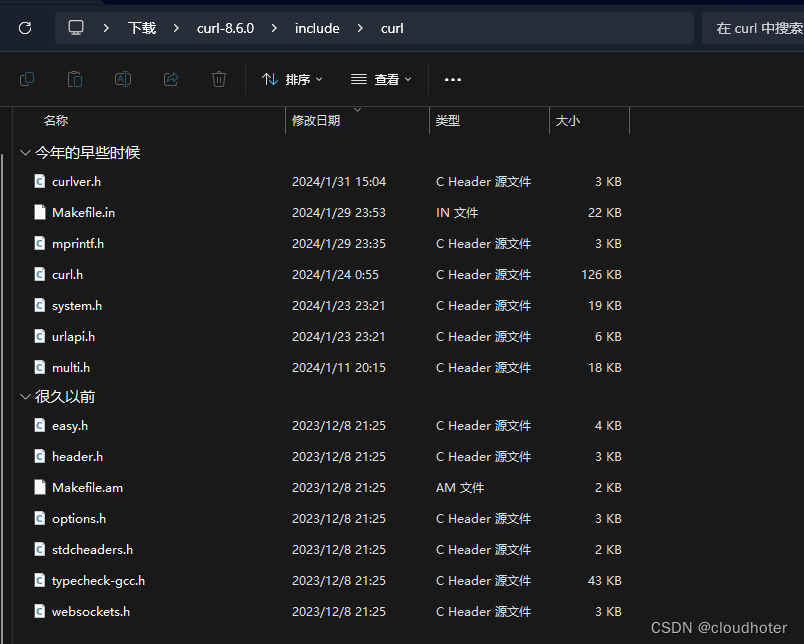Click the file icon of system.h

40,306
